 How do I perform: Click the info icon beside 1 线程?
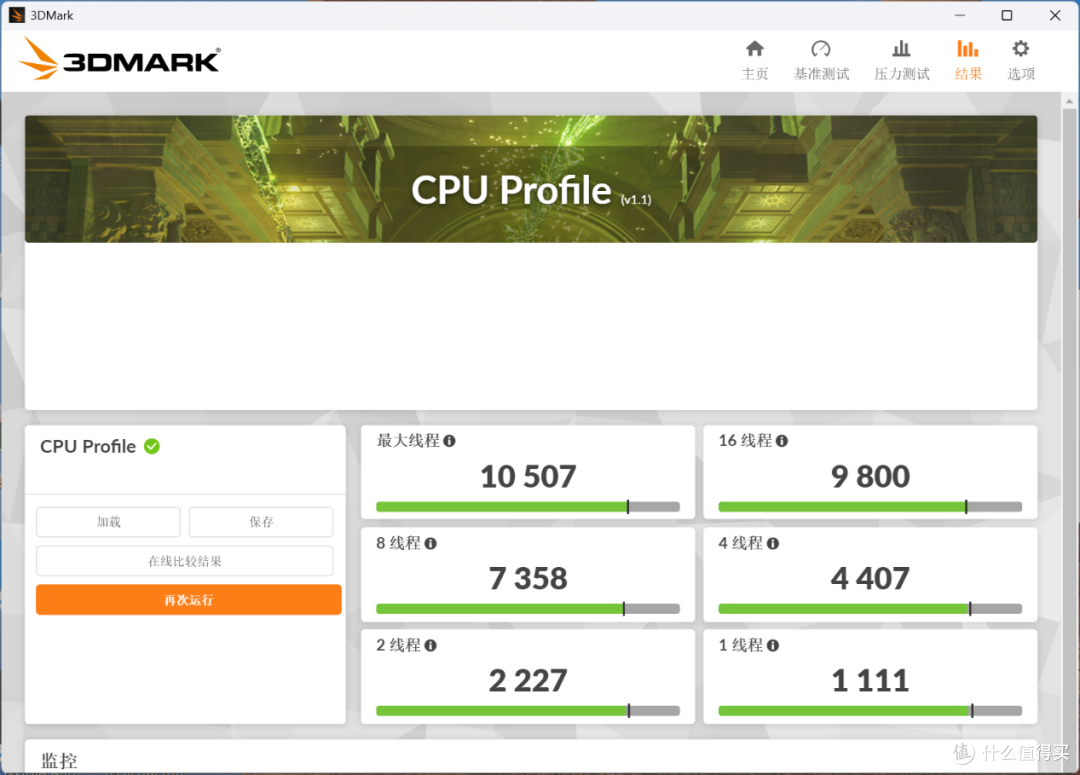[773, 645]
